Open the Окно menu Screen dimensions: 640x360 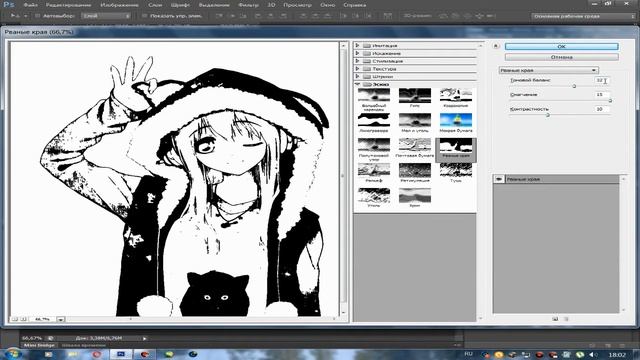click(328, 5)
